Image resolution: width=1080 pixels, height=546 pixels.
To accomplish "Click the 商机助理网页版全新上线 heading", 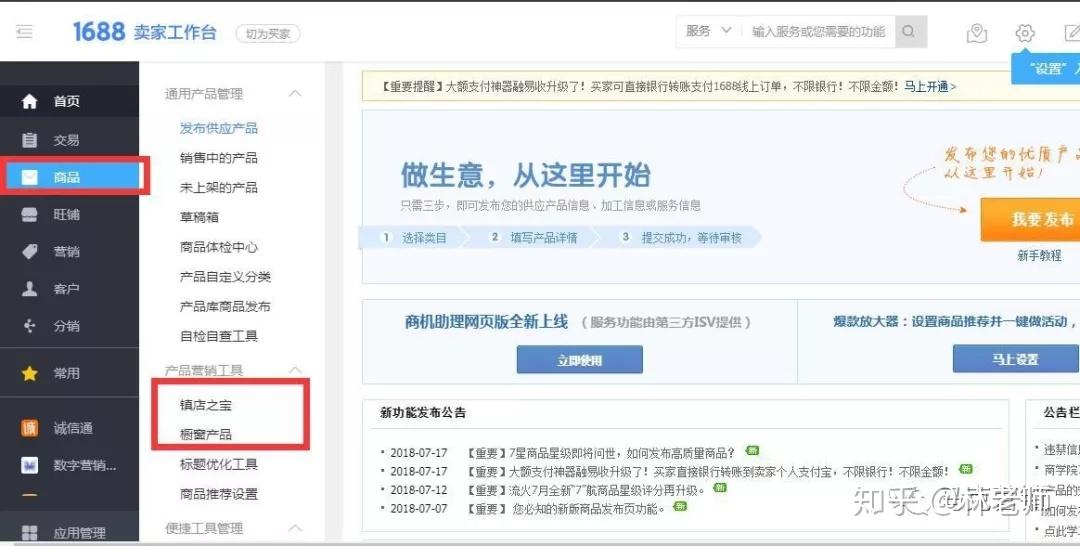I will (486, 322).
